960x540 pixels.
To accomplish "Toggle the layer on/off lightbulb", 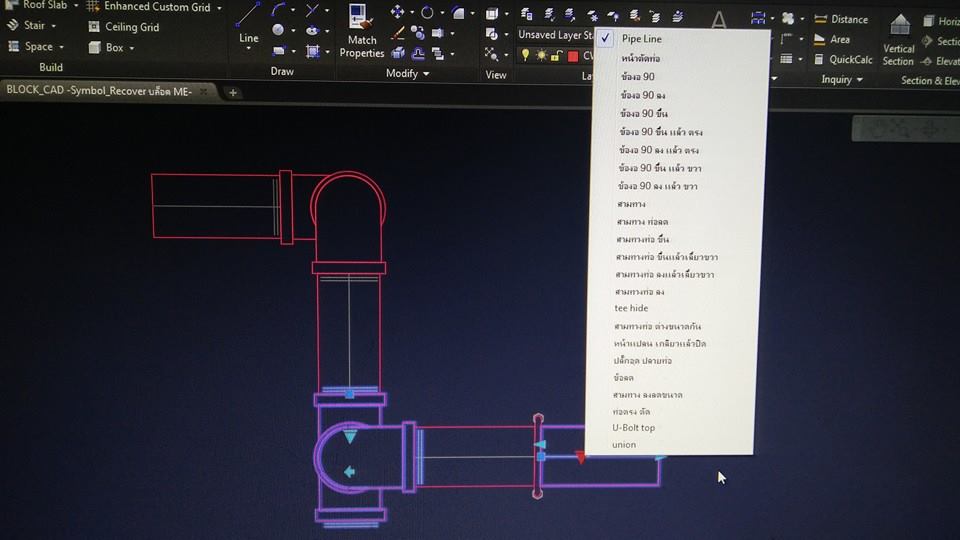I will pos(525,56).
